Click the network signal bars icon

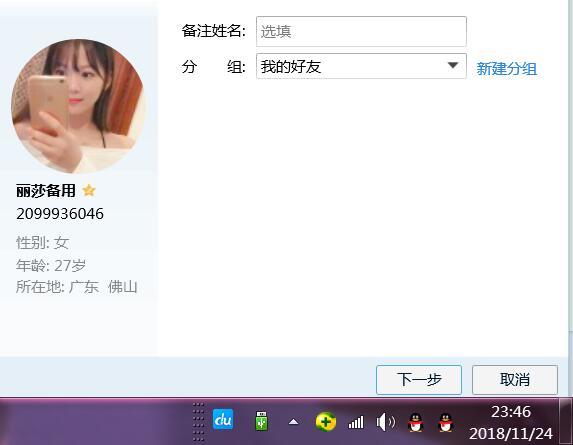click(x=356, y=422)
